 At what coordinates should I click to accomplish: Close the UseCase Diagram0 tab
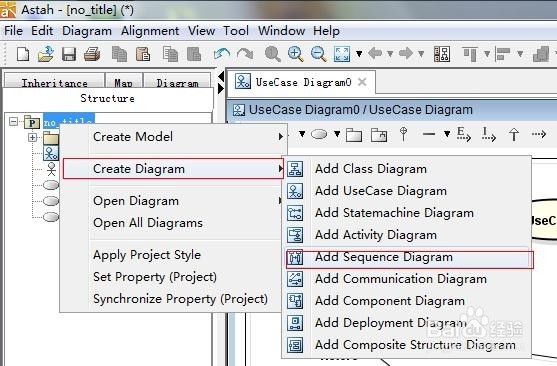[x=362, y=82]
